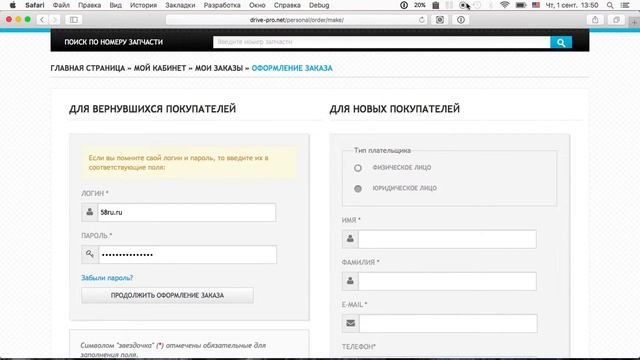Image resolution: width=640 pixels, height=360 pixels.
Task: Focus the part number search field
Action: [x=382, y=42]
